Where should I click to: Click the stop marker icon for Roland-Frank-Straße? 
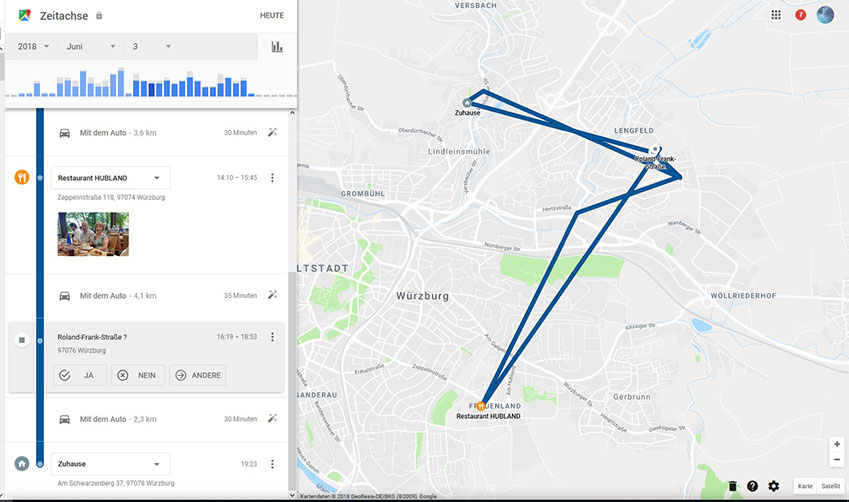tap(22, 340)
